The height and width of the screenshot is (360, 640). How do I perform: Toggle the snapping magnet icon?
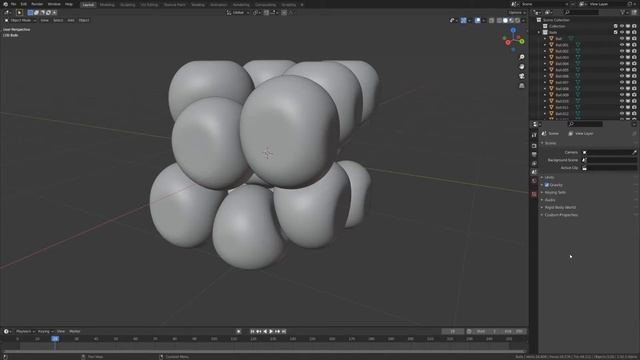click(x=266, y=13)
